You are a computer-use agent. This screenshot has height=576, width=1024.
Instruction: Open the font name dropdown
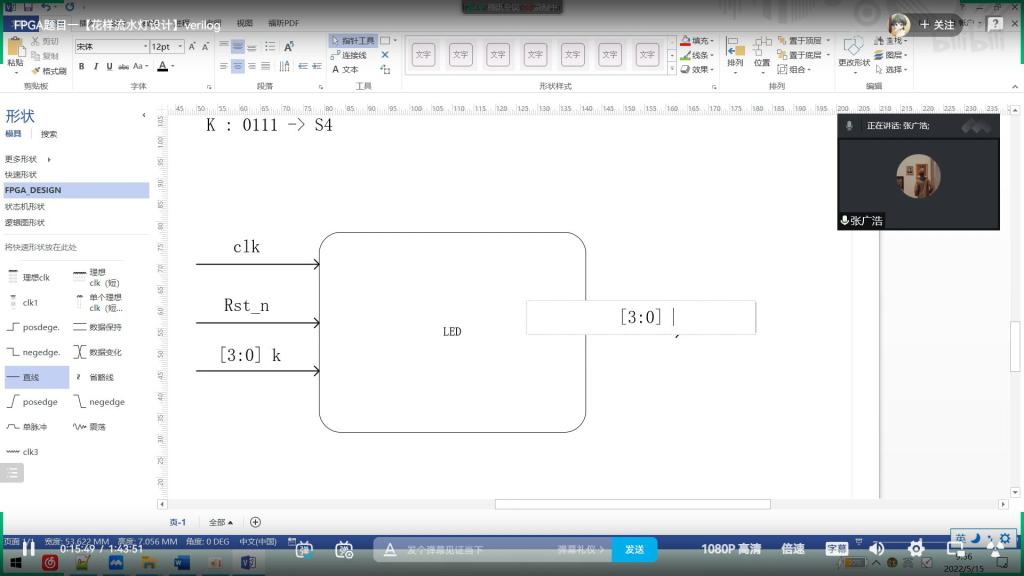(x=142, y=47)
